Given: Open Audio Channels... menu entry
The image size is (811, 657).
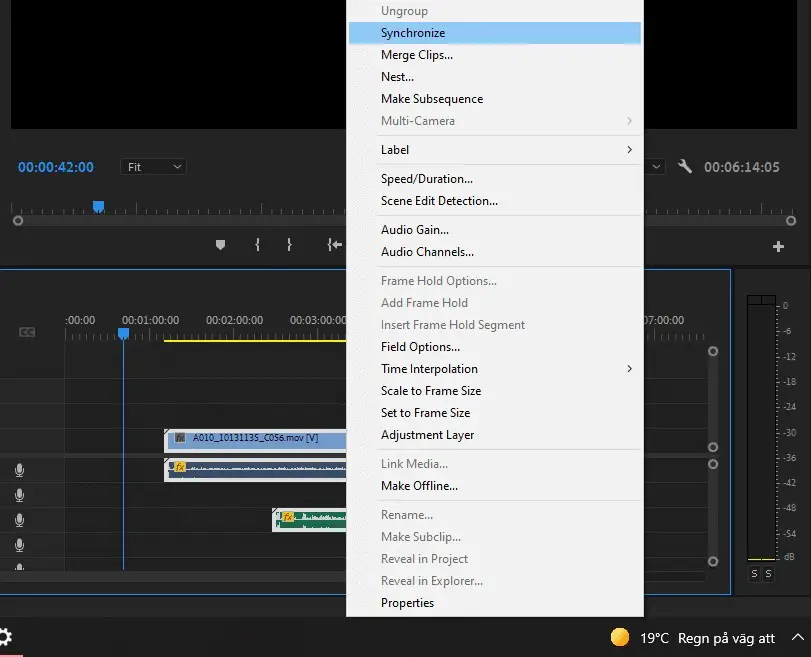Looking at the screenshot, I should 495,252.
